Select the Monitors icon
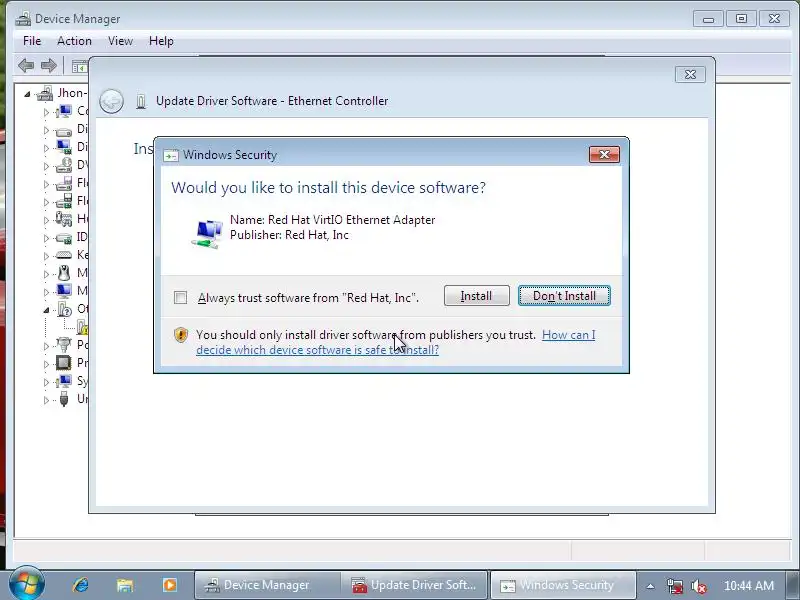The width and height of the screenshot is (800, 600). pyautogui.click(x=64, y=291)
